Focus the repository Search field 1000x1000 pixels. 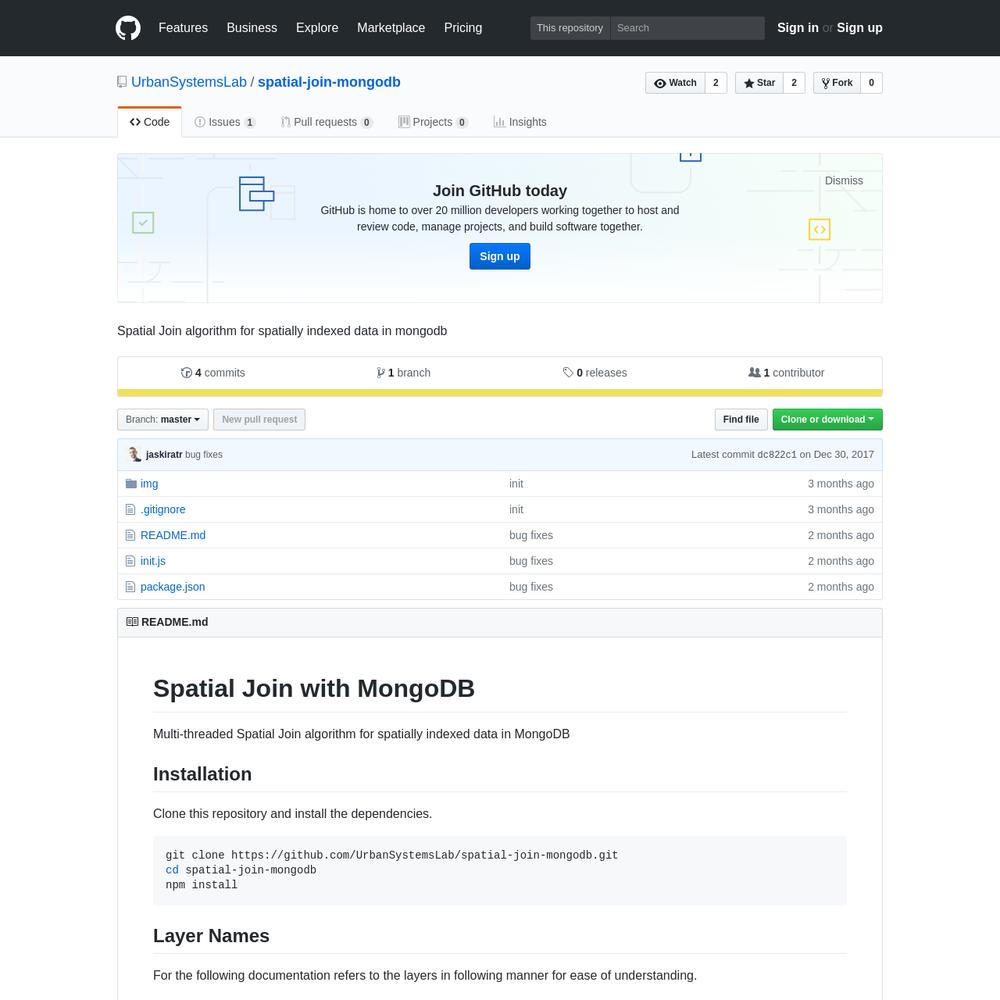coord(688,28)
